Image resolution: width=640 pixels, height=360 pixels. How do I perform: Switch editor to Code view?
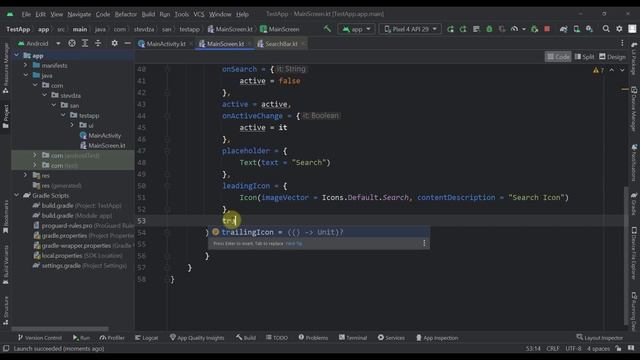[x=558, y=57]
